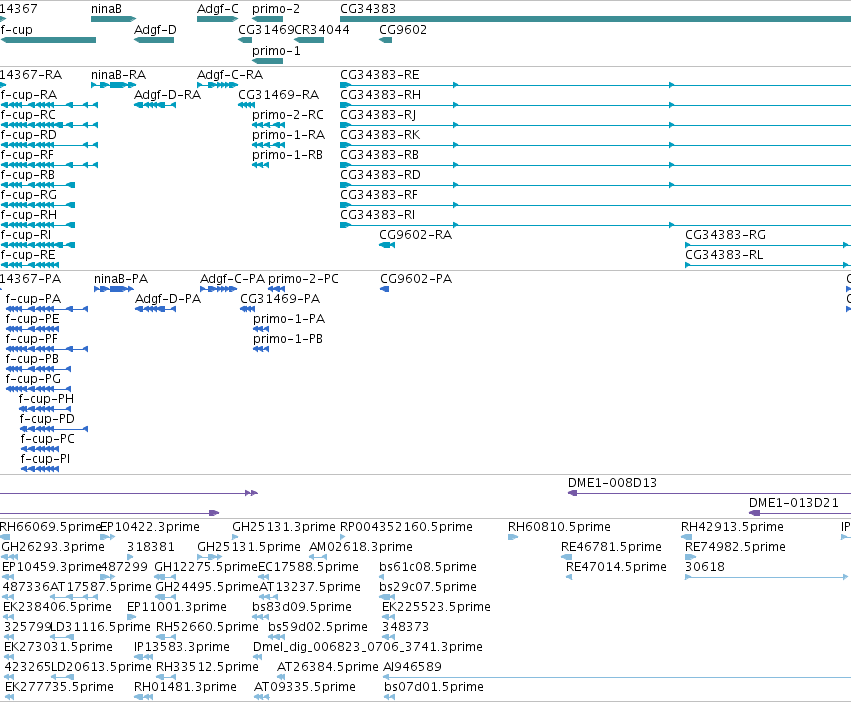The width and height of the screenshot is (851, 702).
Task: Select BAC clone DME1-008D13
Action: tap(612, 483)
